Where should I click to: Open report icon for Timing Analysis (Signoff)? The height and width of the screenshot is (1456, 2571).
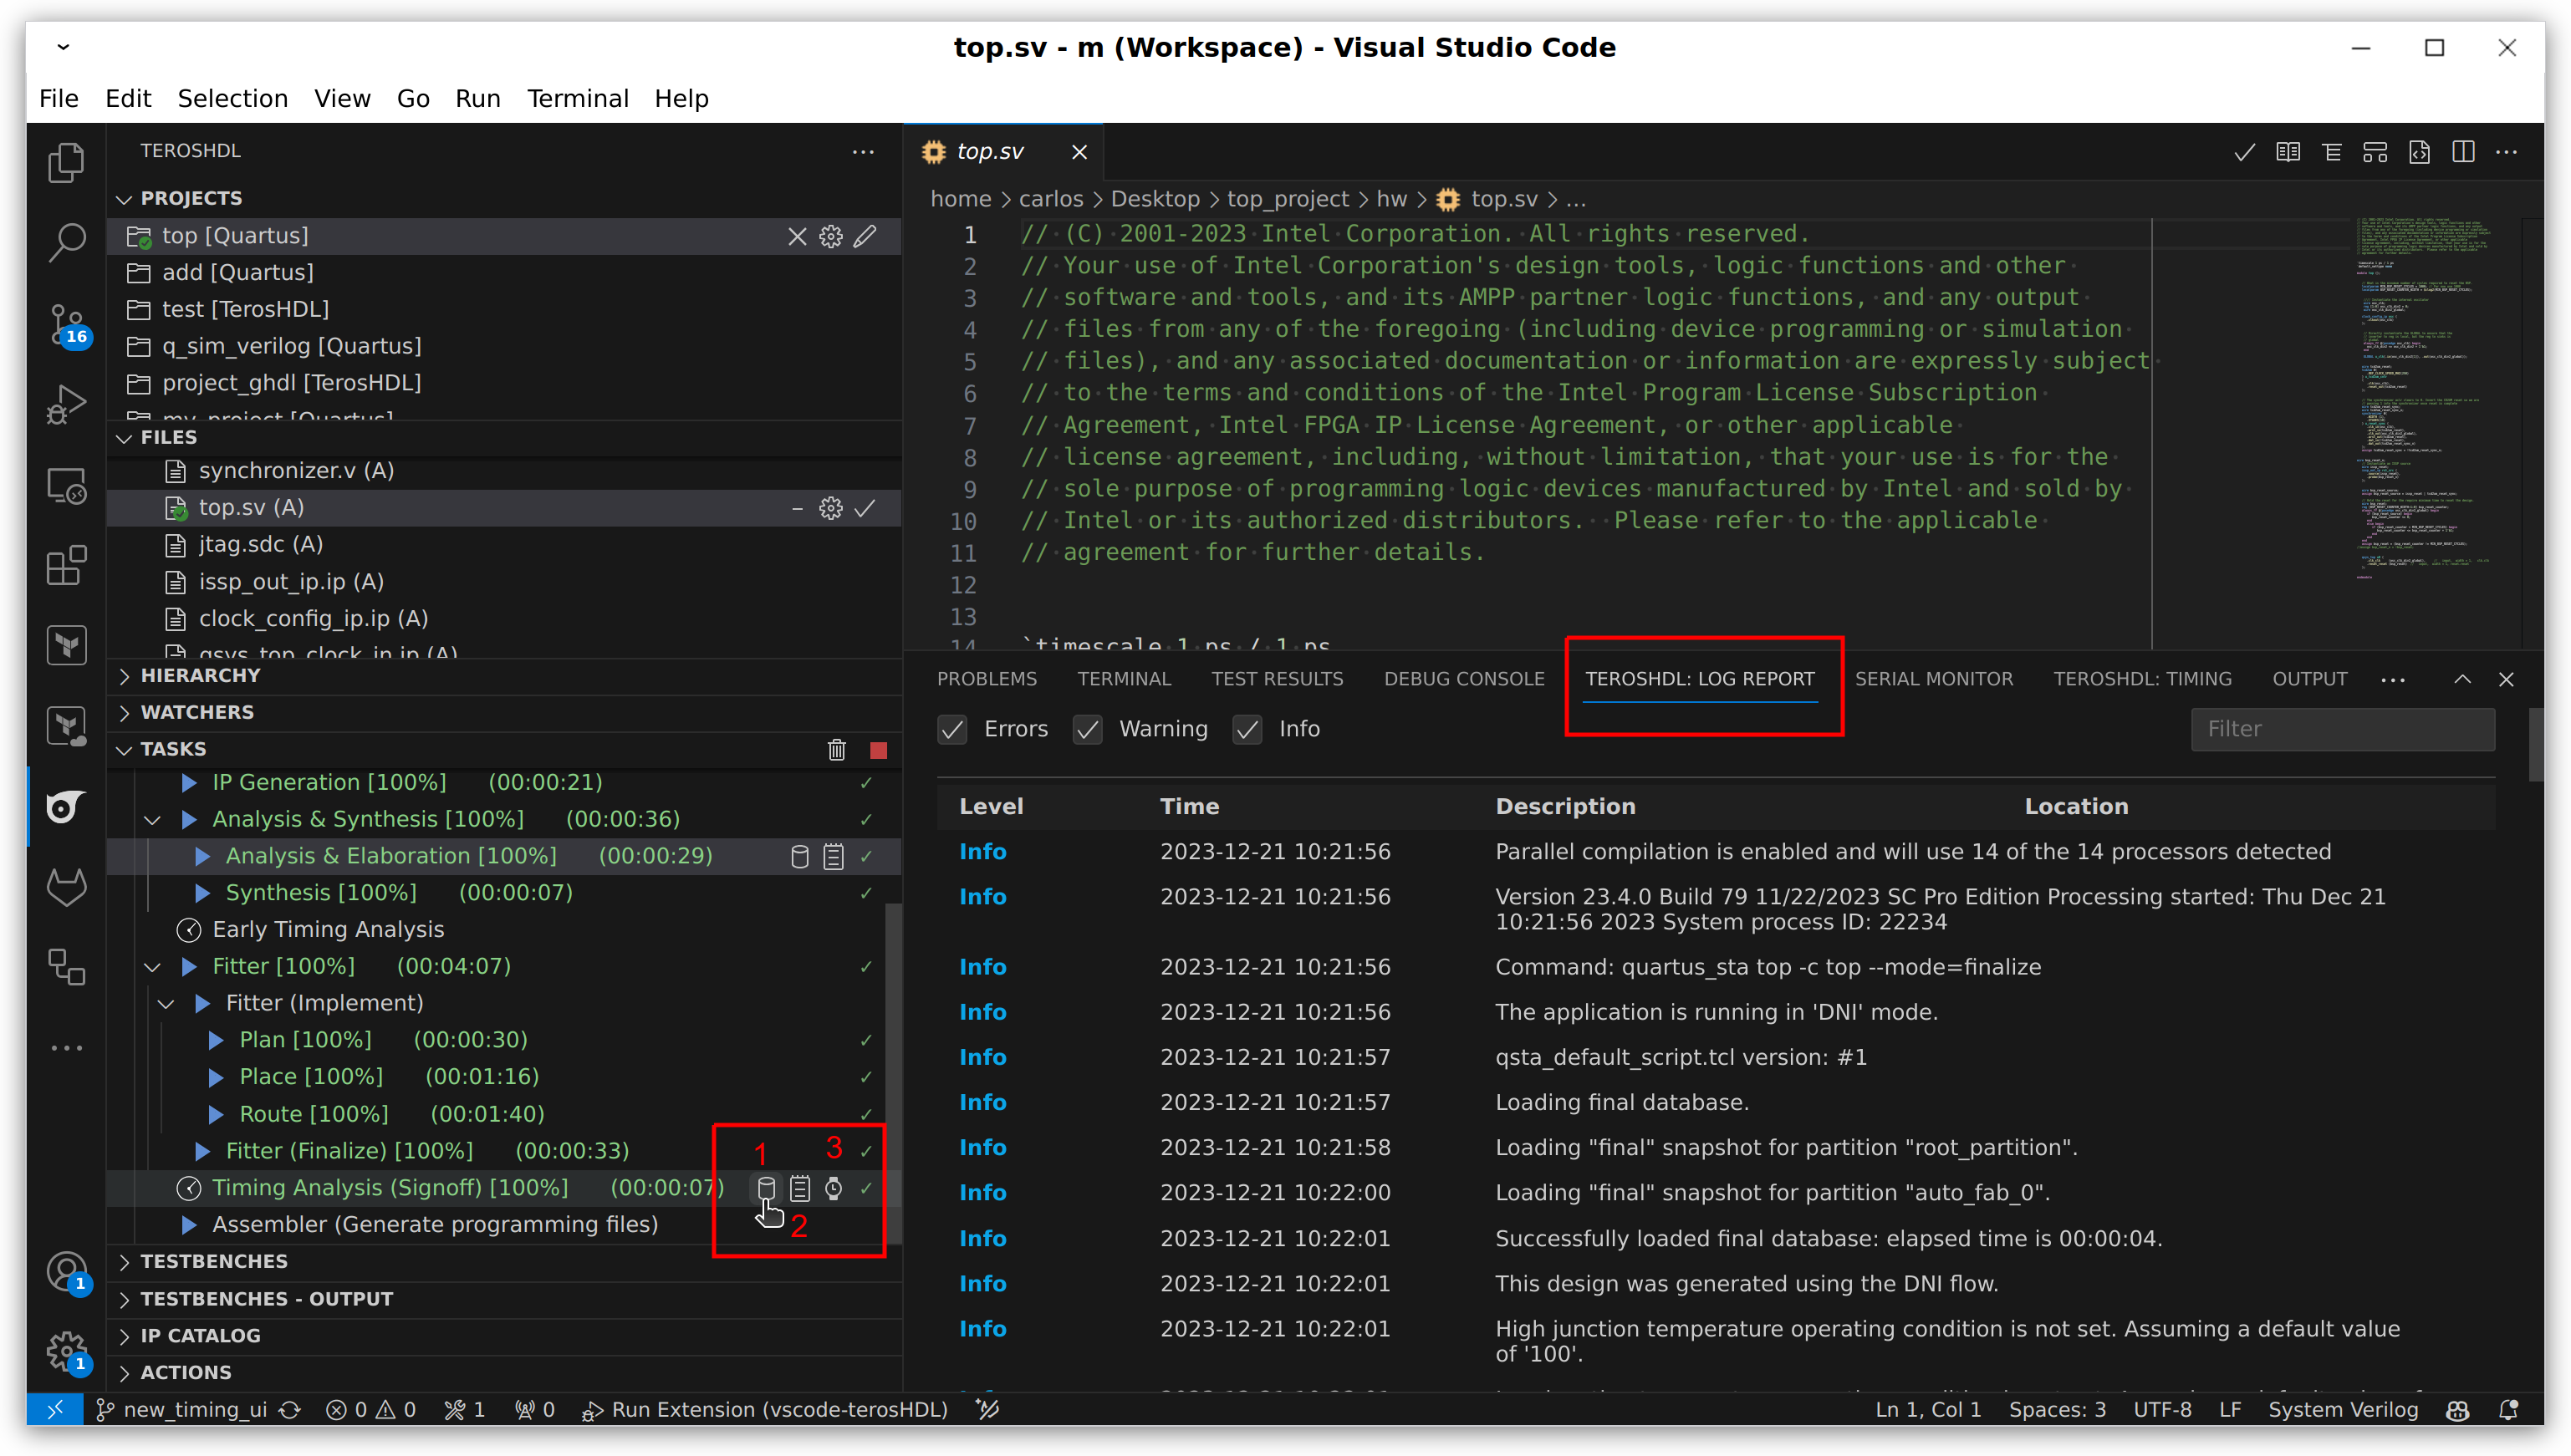tap(766, 1188)
